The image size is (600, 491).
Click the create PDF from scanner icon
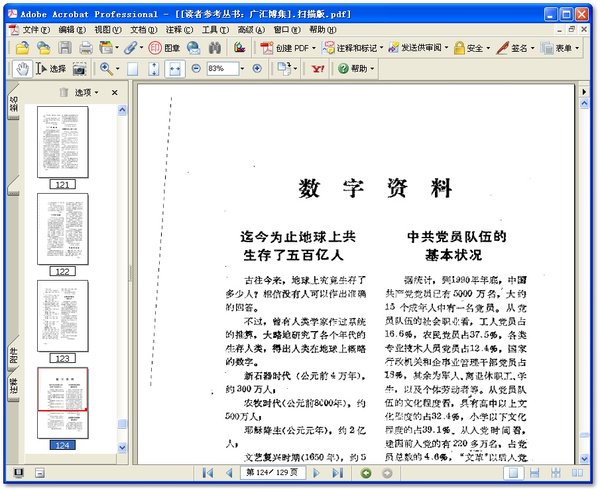tap(239, 48)
